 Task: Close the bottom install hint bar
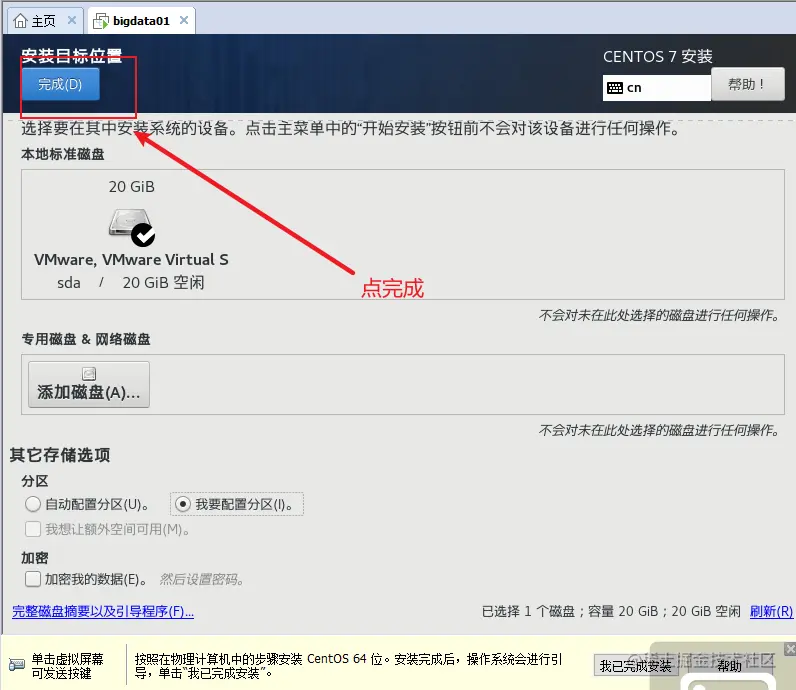tap(790, 649)
